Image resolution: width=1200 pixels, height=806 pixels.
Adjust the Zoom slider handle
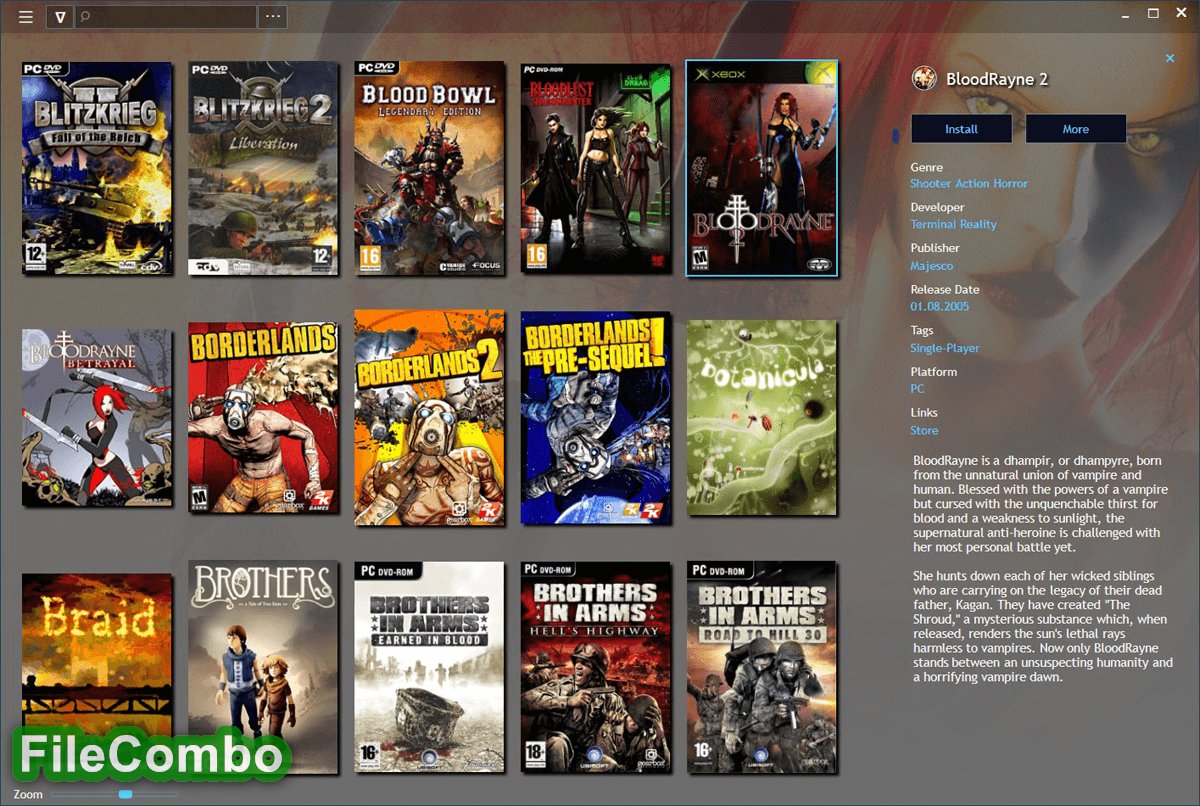coord(125,794)
